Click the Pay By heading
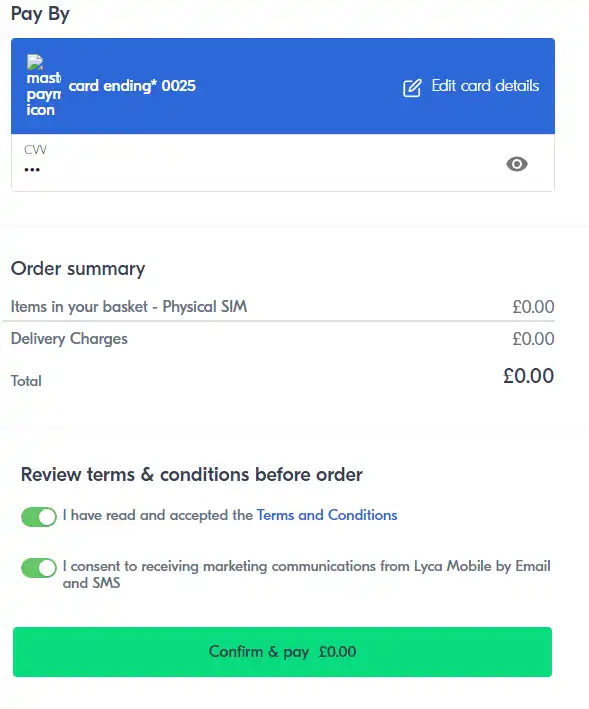Viewport: 589px width, 709px height. pyautogui.click(x=40, y=14)
